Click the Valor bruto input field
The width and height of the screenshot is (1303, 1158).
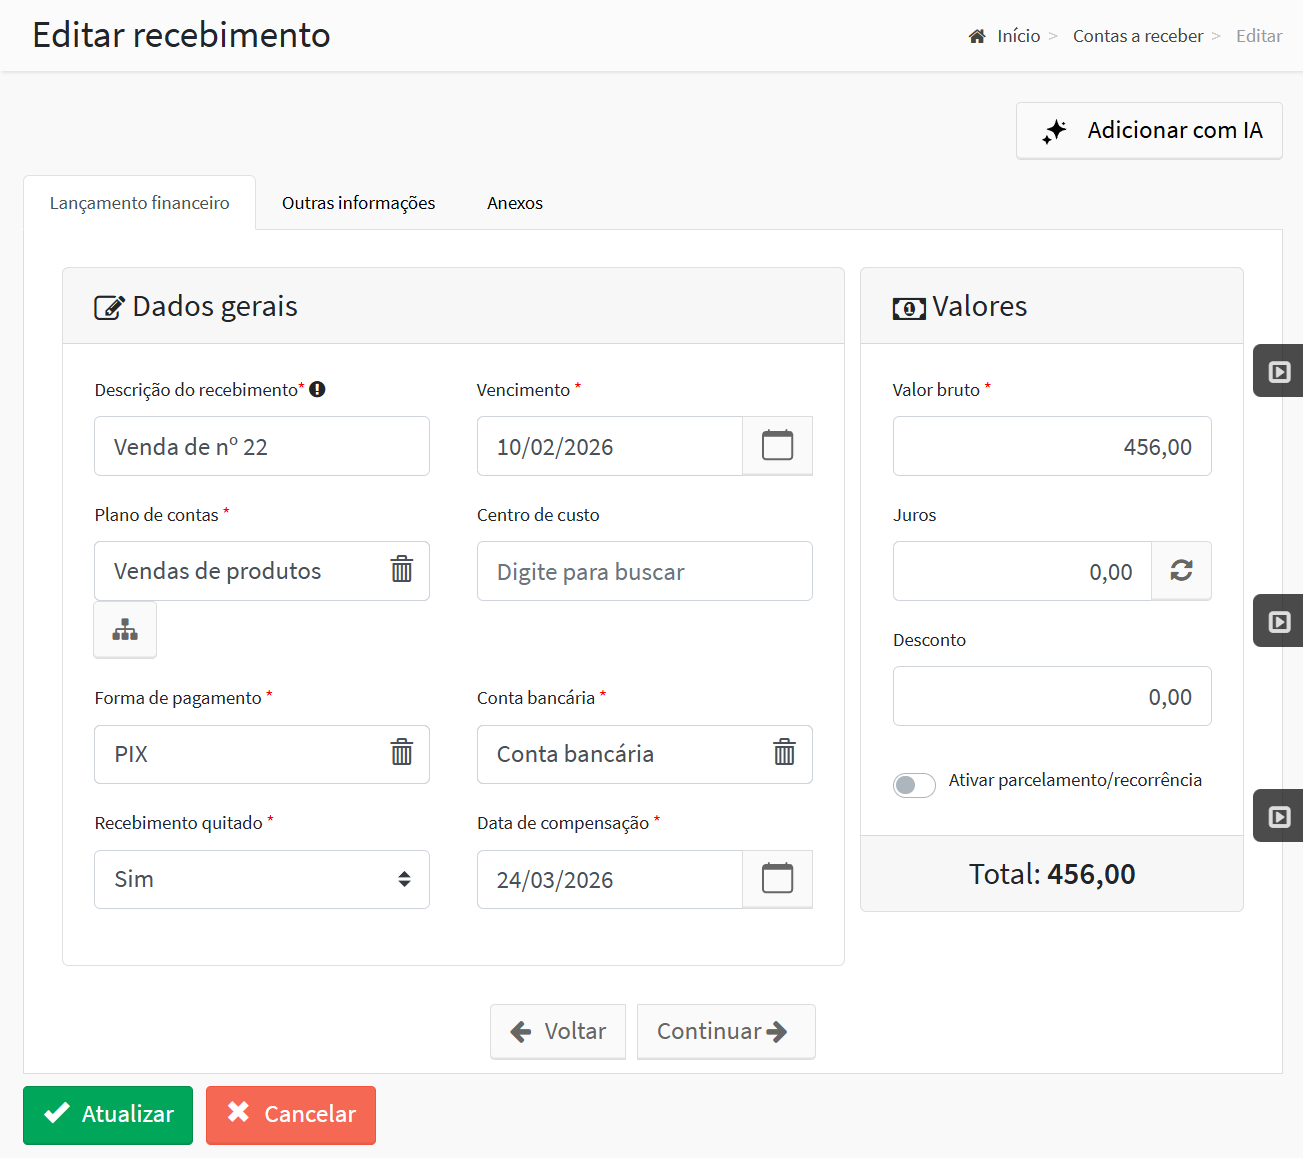pyautogui.click(x=1052, y=446)
